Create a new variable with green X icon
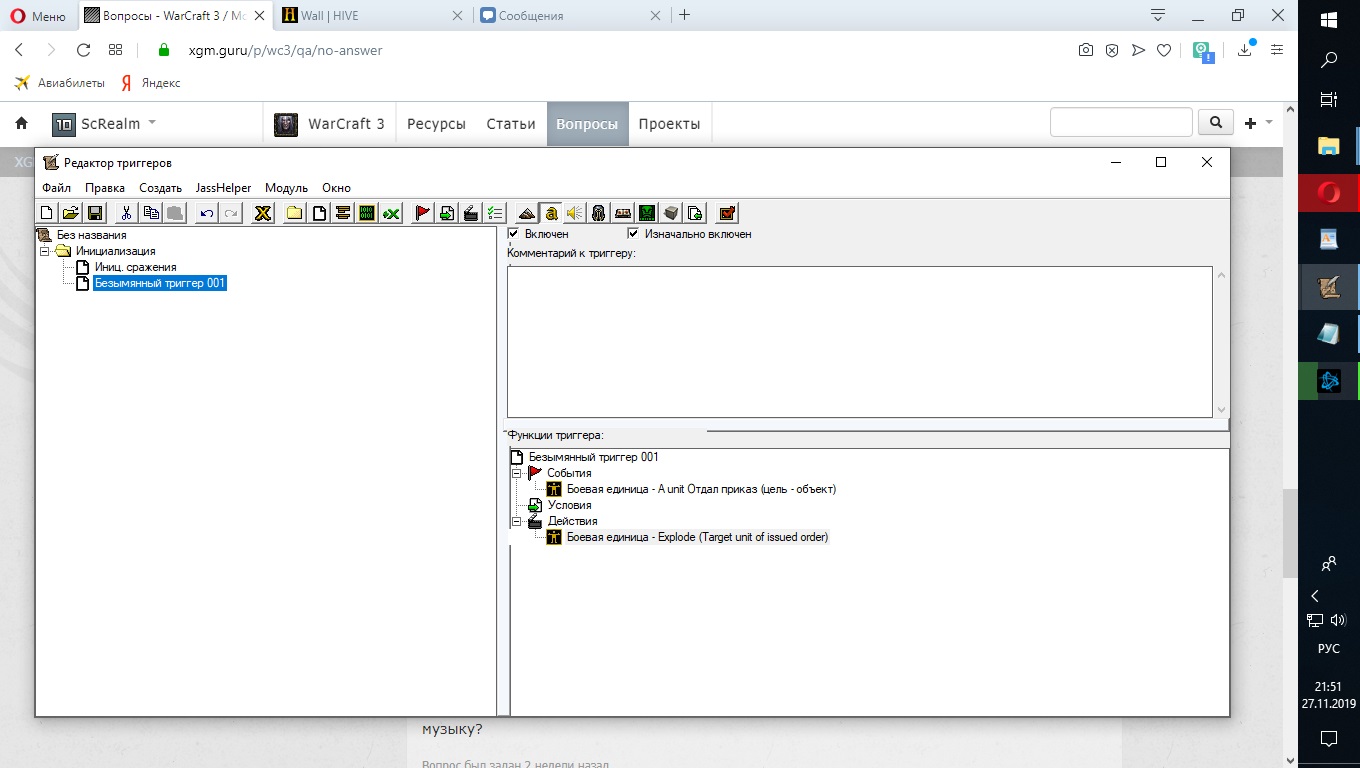1360x768 pixels. [x=391, y=212]
